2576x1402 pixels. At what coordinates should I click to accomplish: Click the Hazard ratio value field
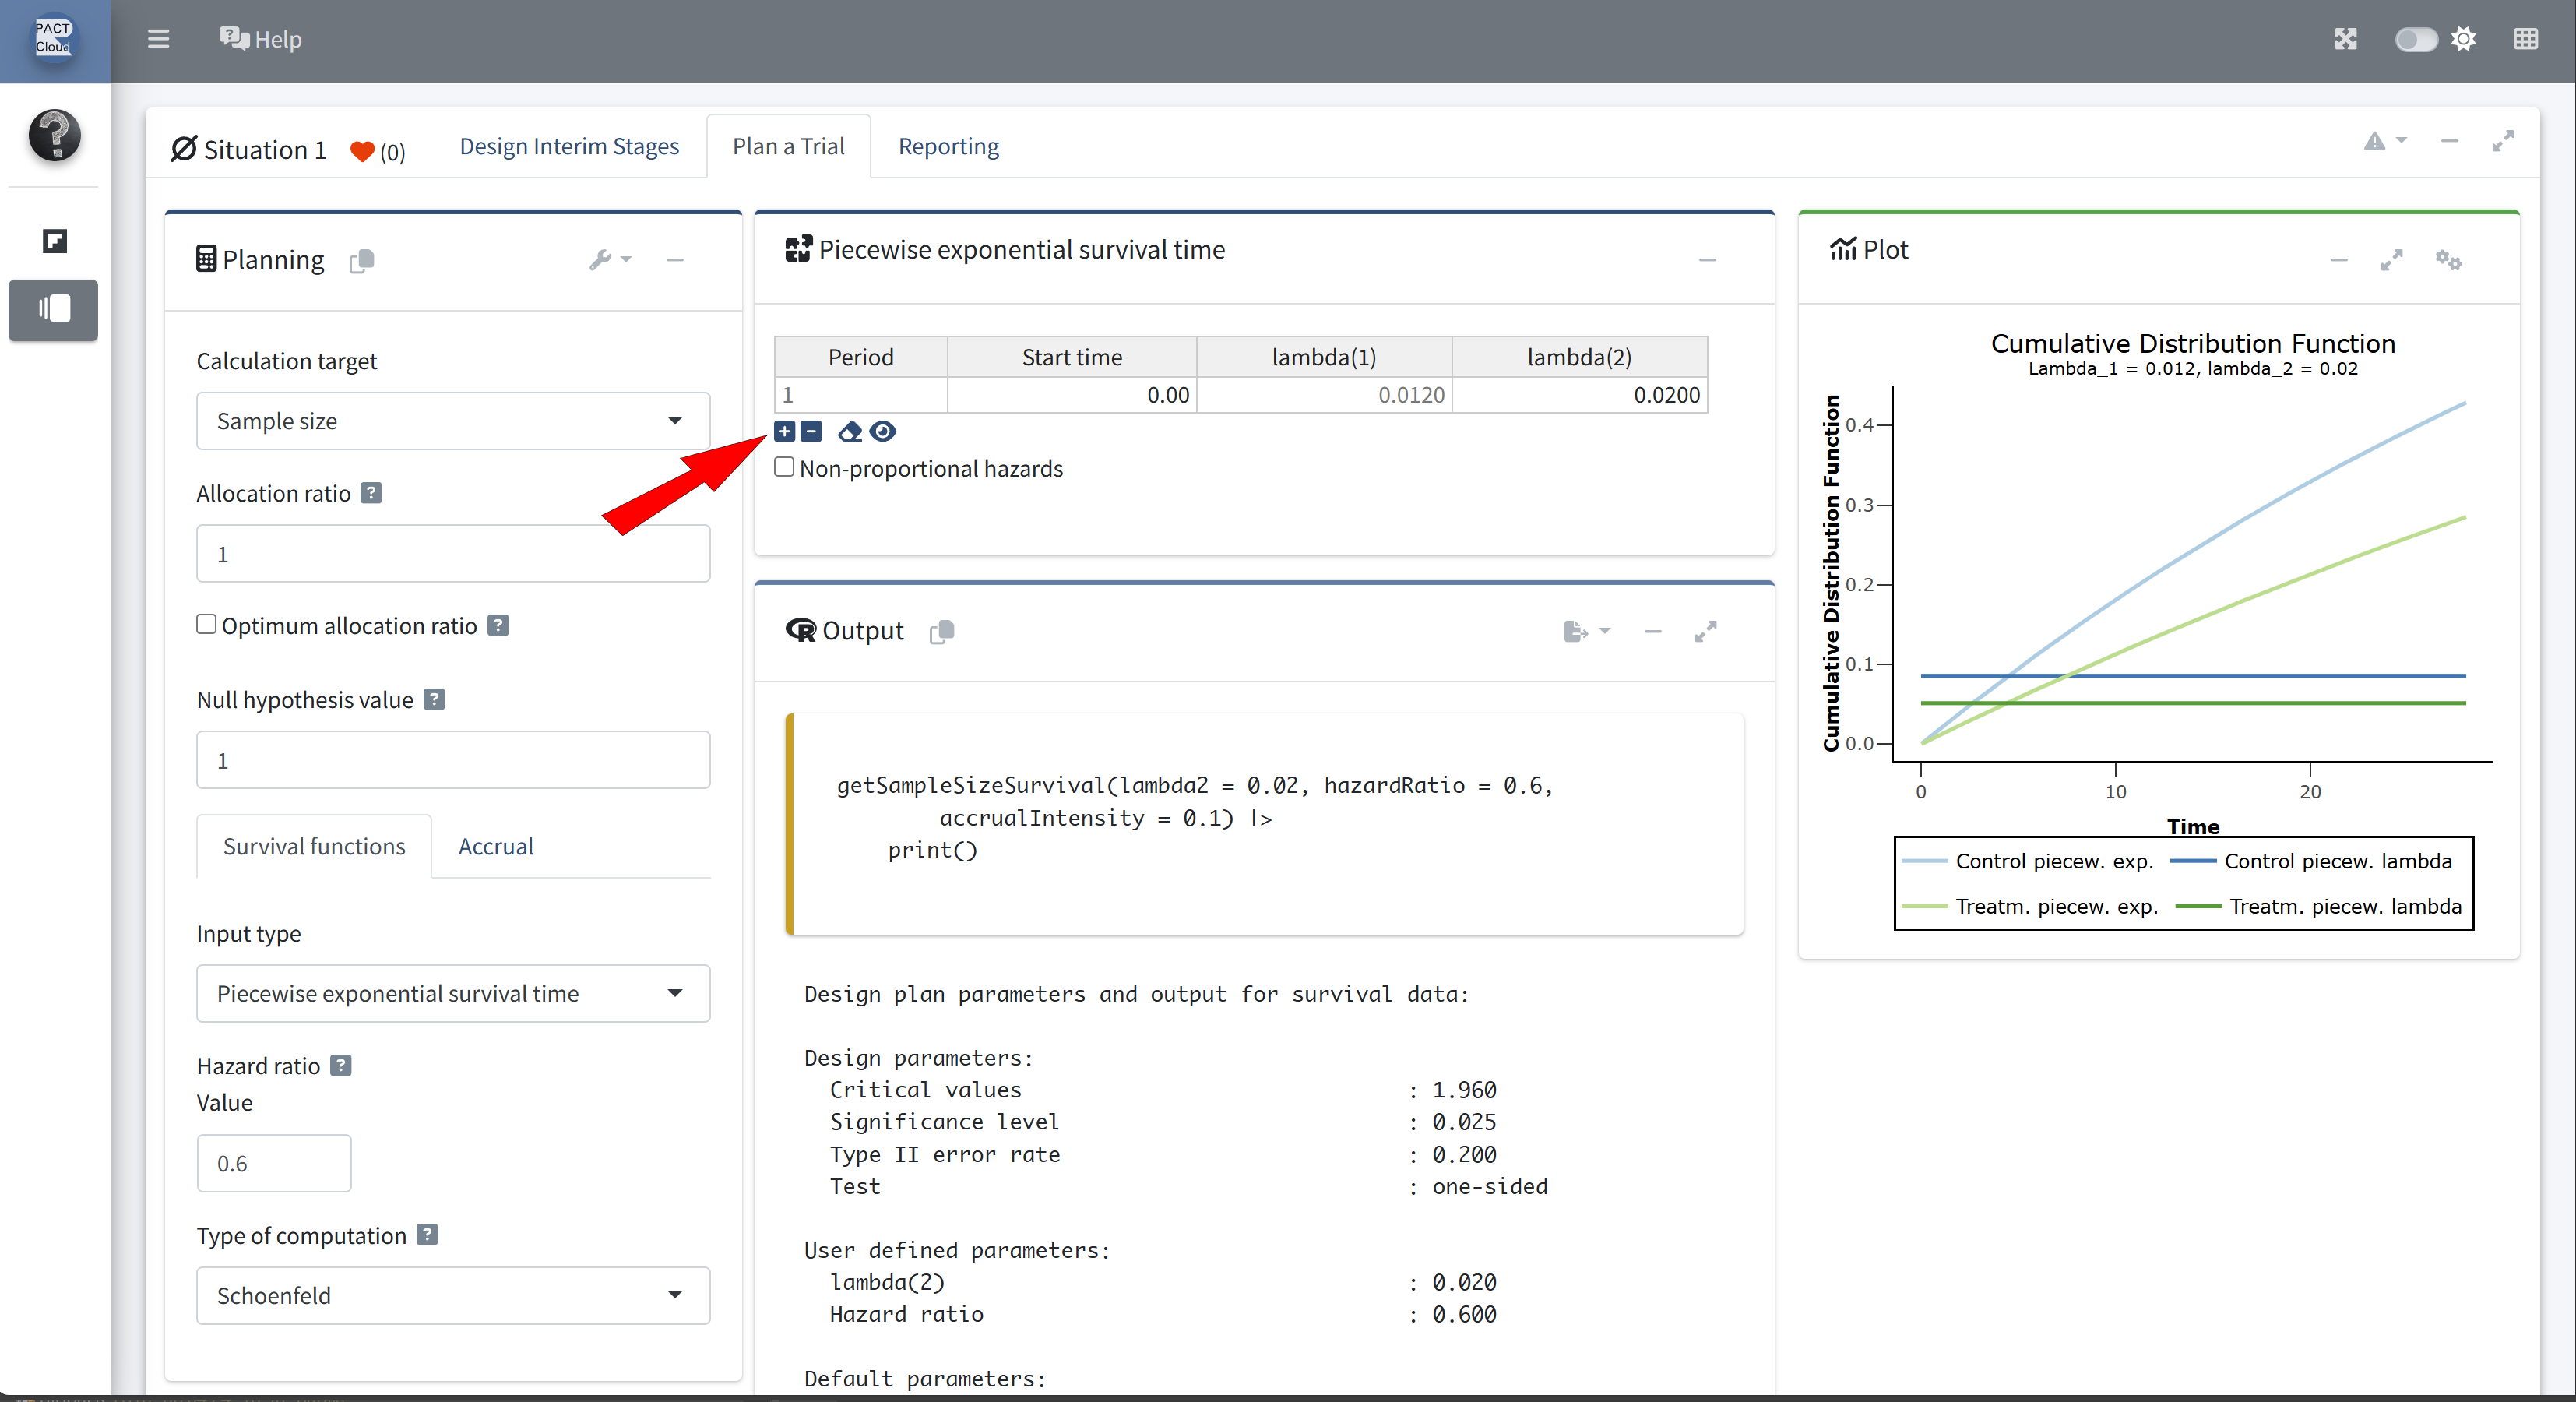(273, 1163)
